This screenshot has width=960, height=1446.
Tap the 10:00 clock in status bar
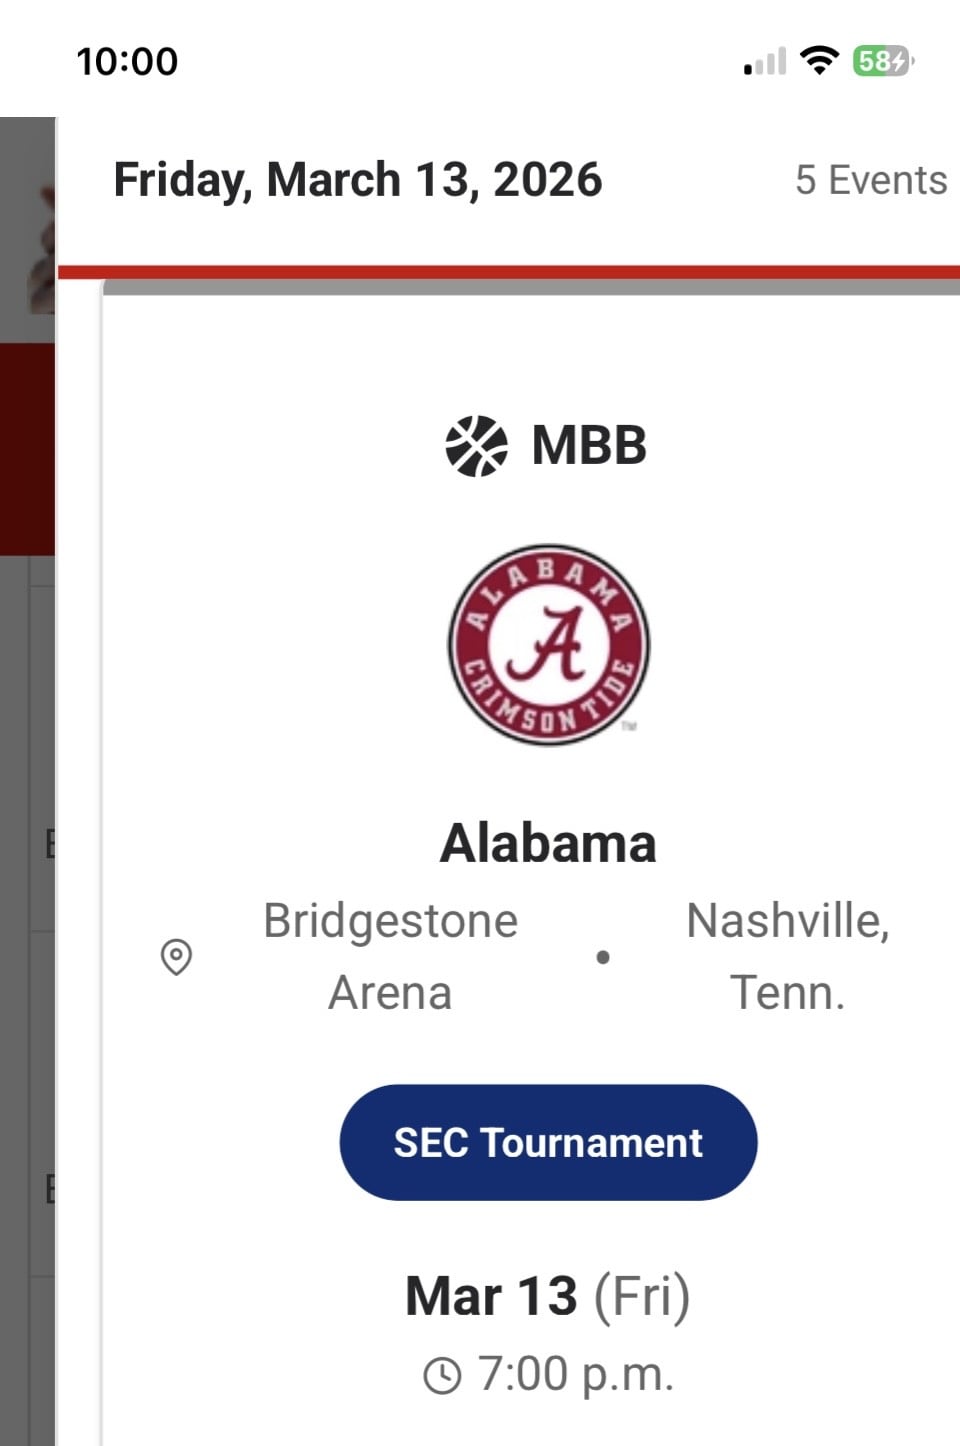tap(127, 62)
